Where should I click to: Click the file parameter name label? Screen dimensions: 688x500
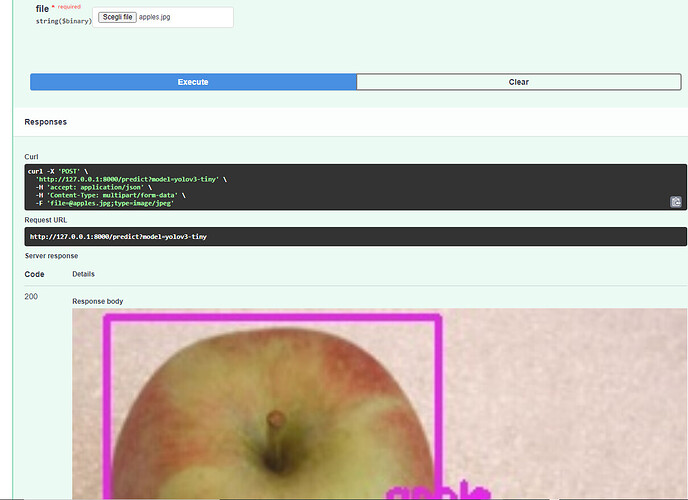[x=42, y=9]
